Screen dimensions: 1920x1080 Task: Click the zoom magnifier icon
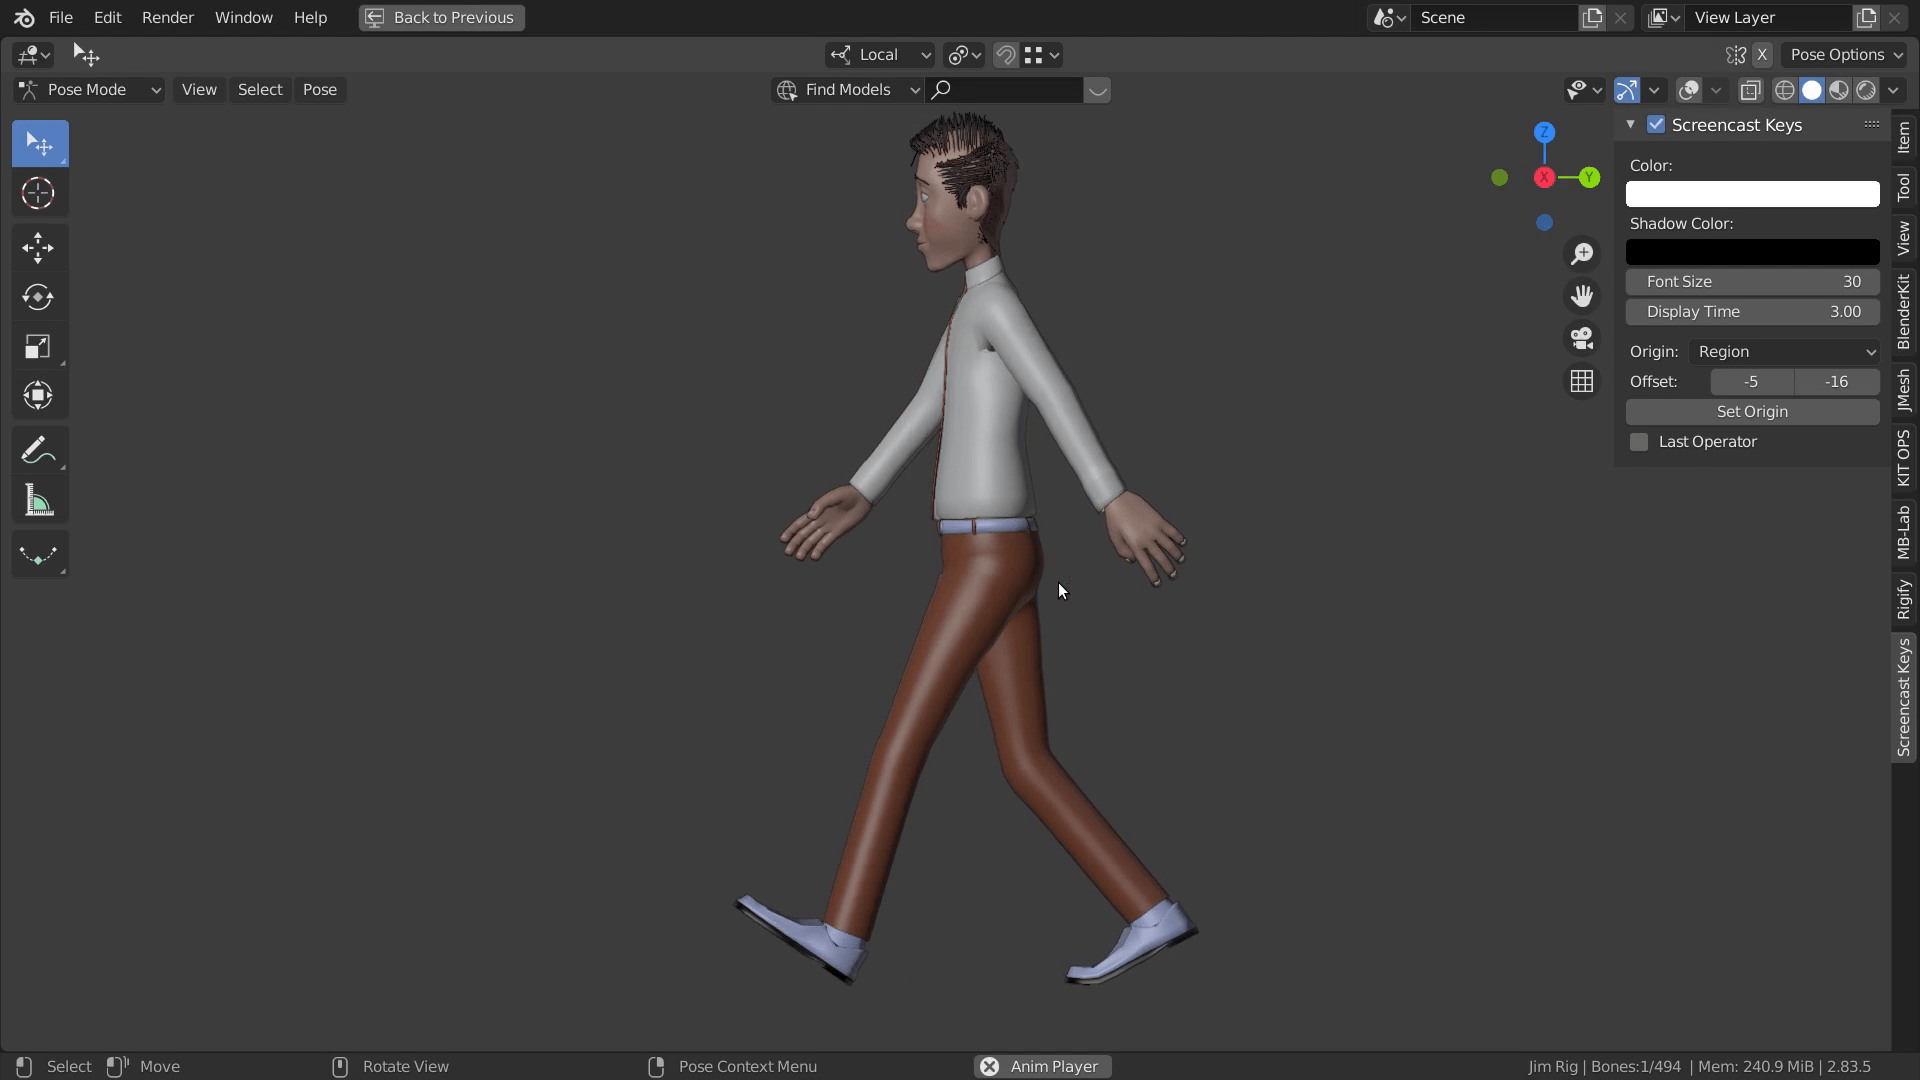[x=1581, y=253]
